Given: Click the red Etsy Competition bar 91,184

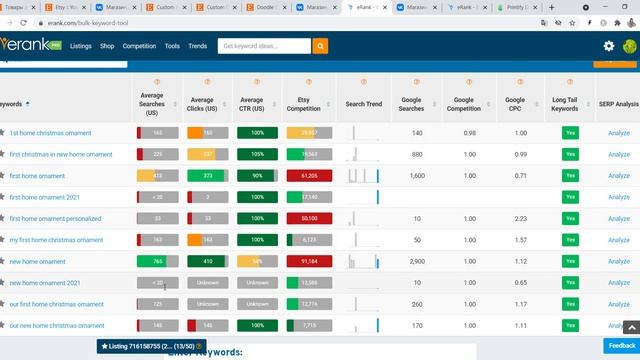Looking at the screenshot, I should point(309,261).
